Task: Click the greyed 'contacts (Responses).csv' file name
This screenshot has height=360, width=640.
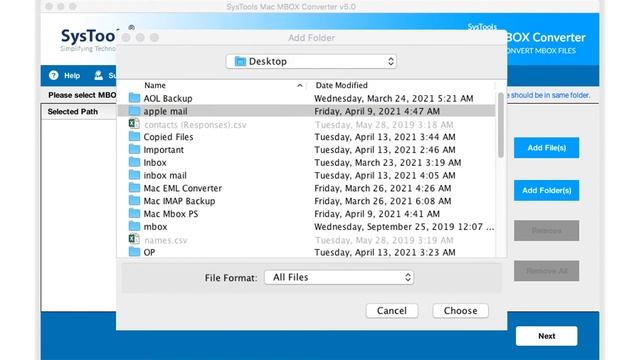Action: [195, 124]
